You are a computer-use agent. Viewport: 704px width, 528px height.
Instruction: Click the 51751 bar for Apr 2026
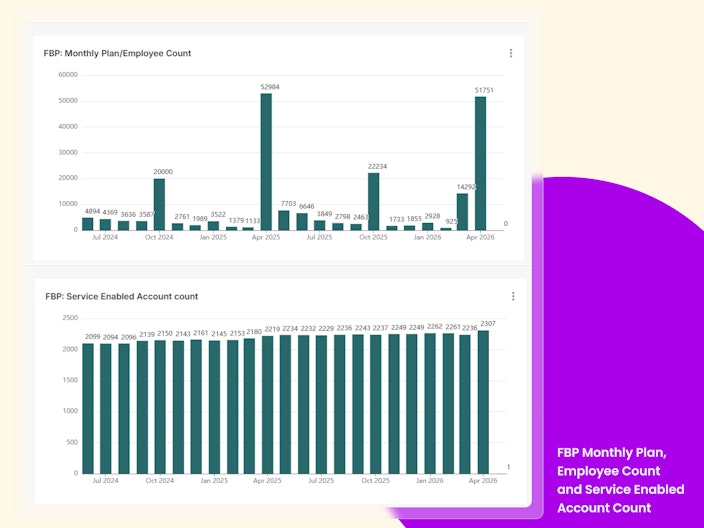pos(480,163)
